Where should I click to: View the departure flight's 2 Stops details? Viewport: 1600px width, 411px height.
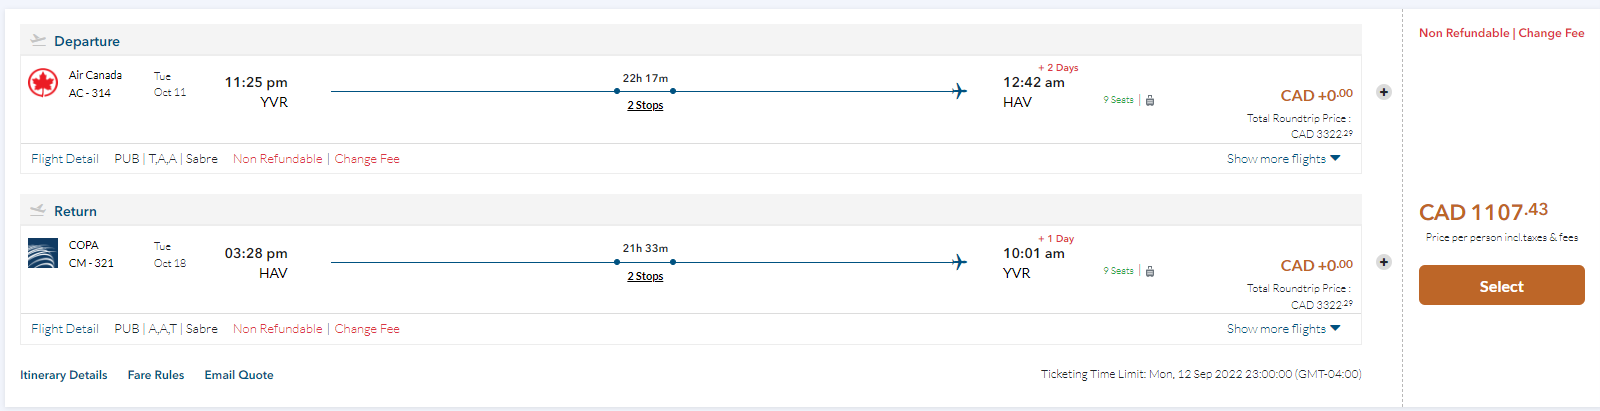[x=645, y=106]
